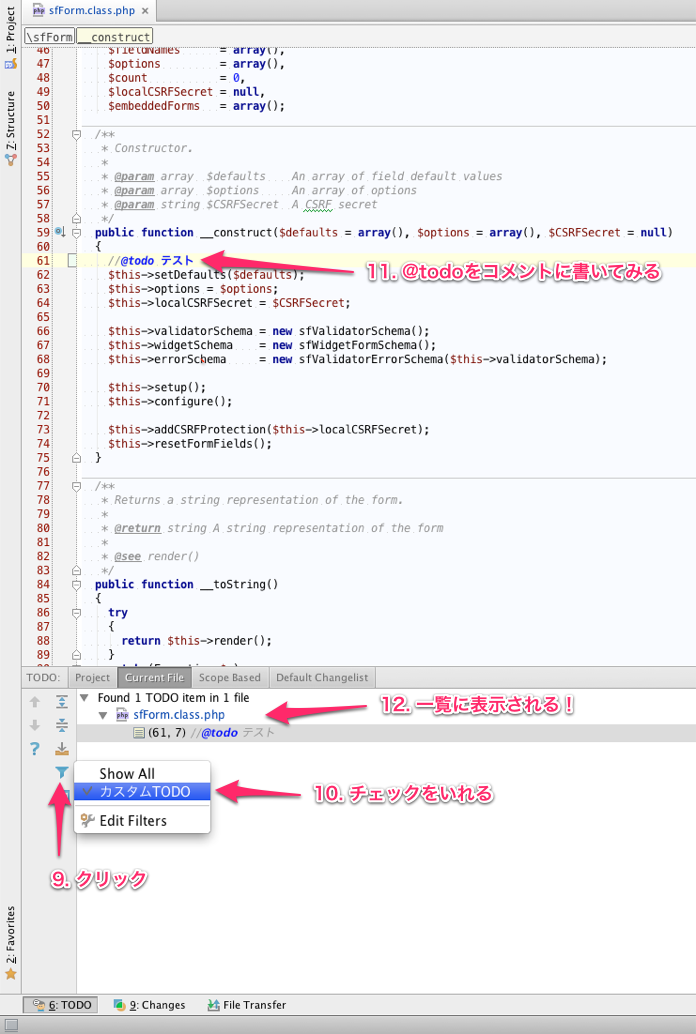Fold the __construct function at line 59
This screenshot has height=1034, width=696.
tap(76, 232)
